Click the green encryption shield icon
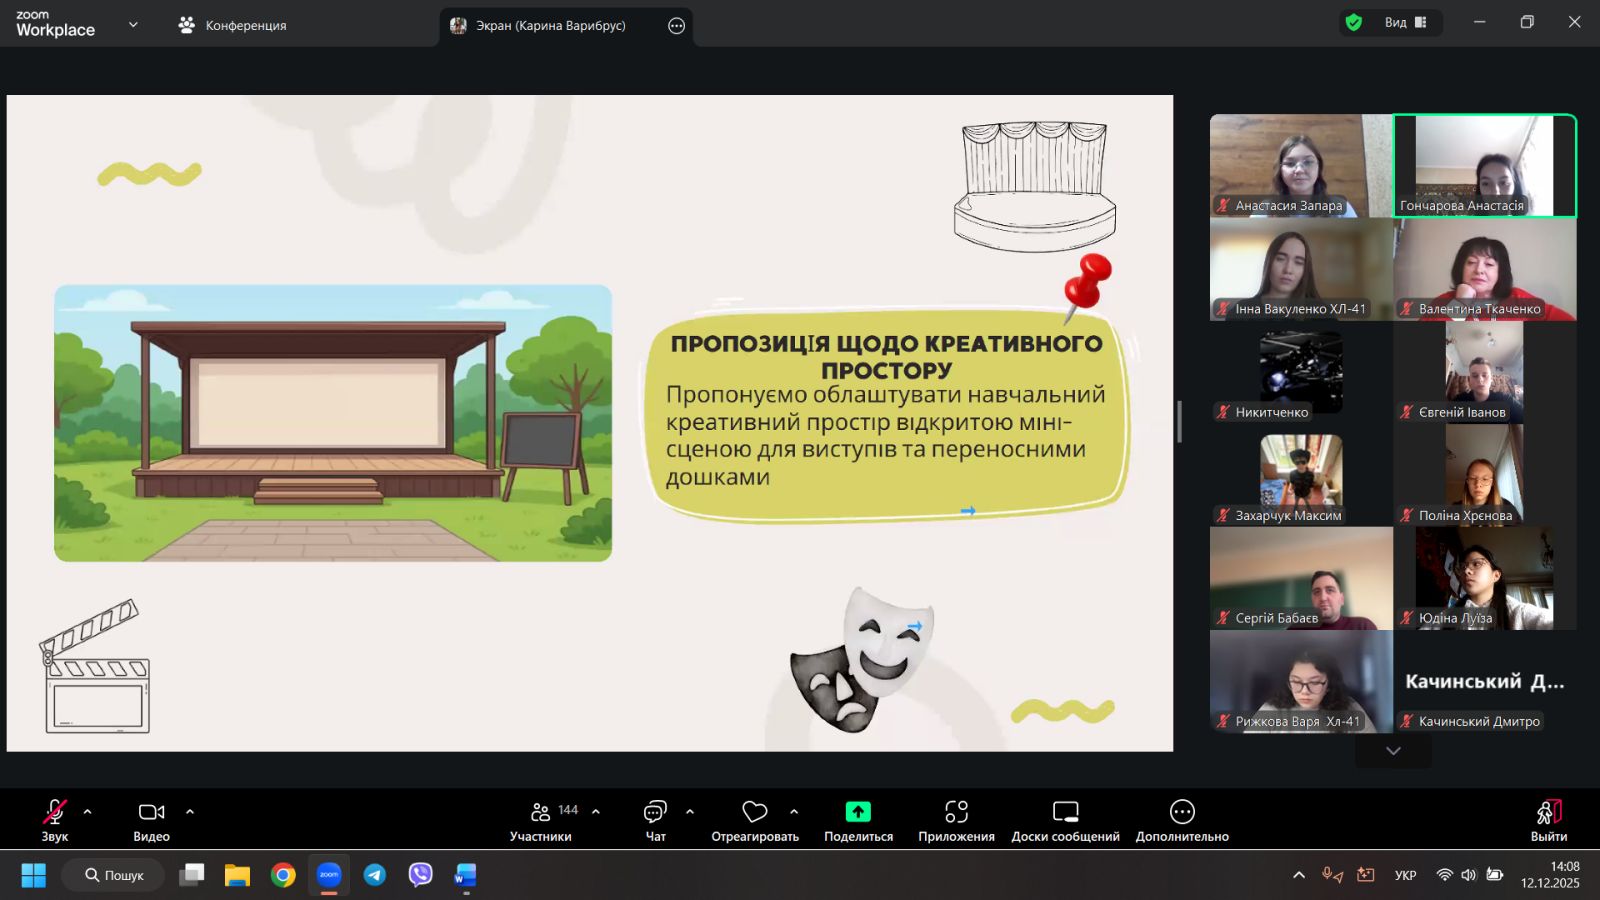The width and height of the screenshot is (1600, 900). tap(1354, 23)
